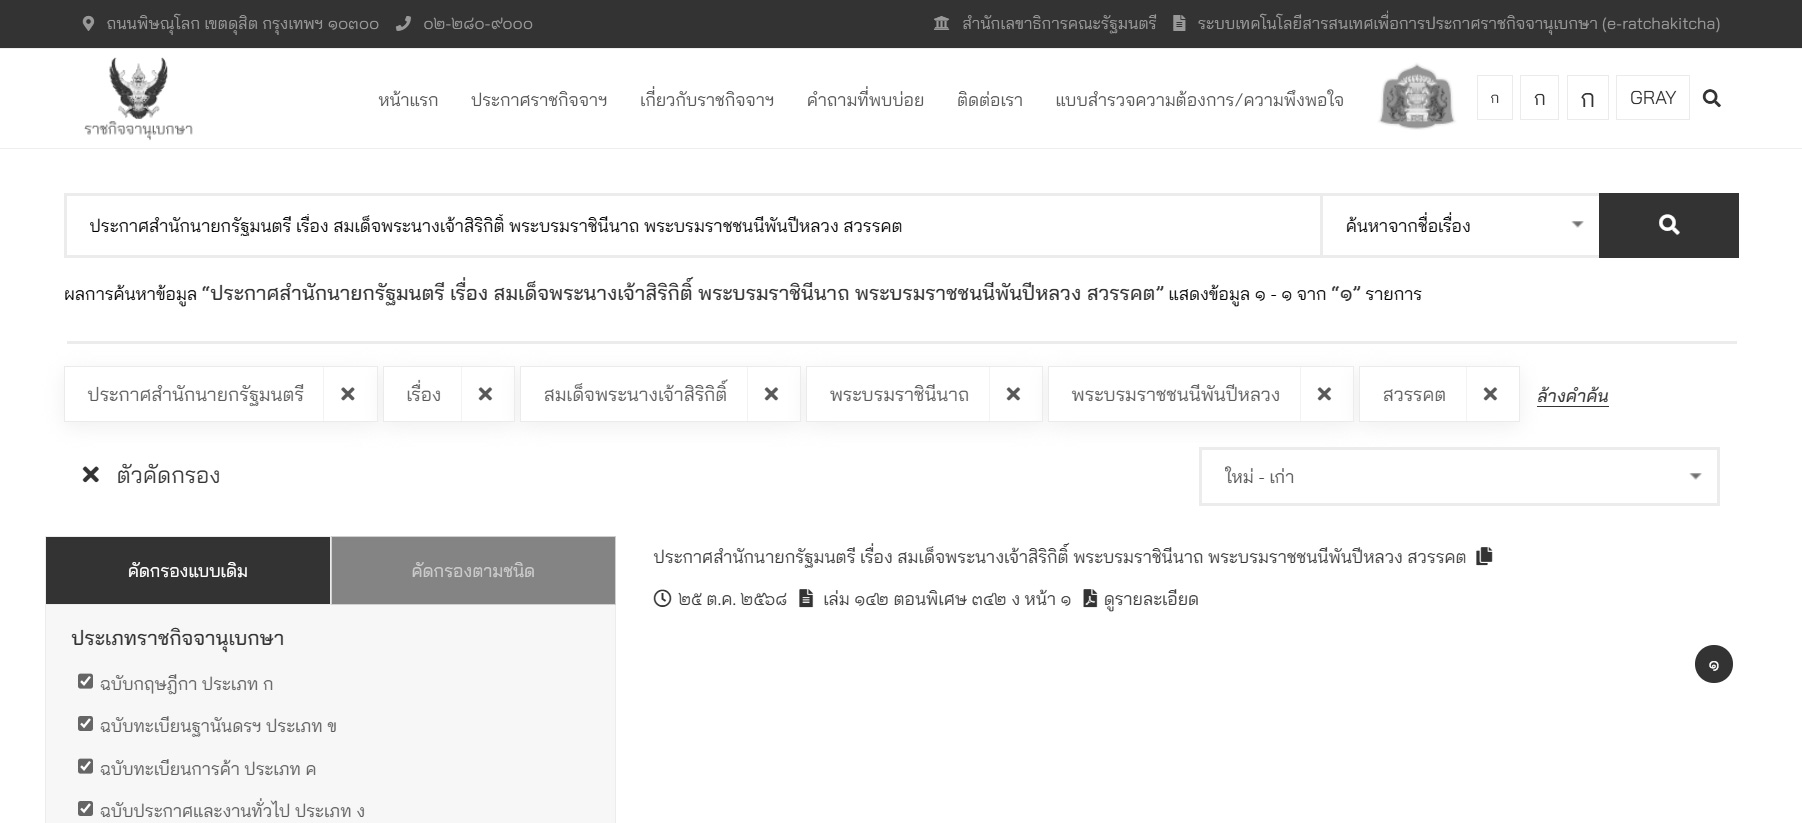Open ติดต่อเรา menu
Viewport: 1802px width, 823px height.
pos(990,99)
